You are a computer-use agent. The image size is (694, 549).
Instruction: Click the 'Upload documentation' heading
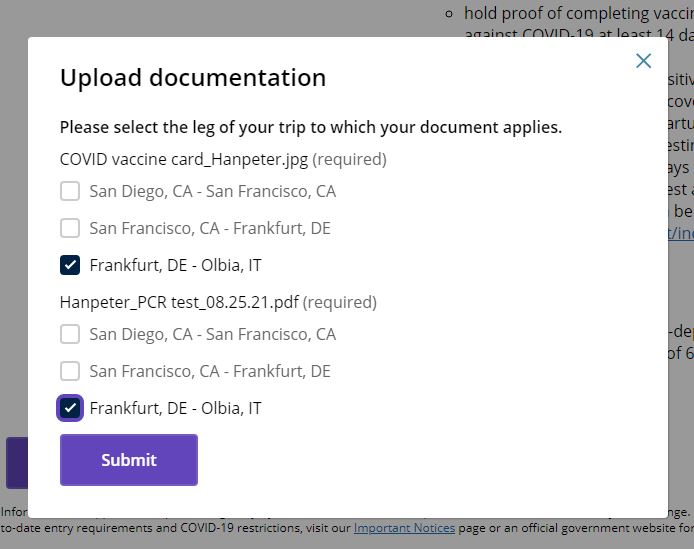pyautogui.click(x=193, y=78)
